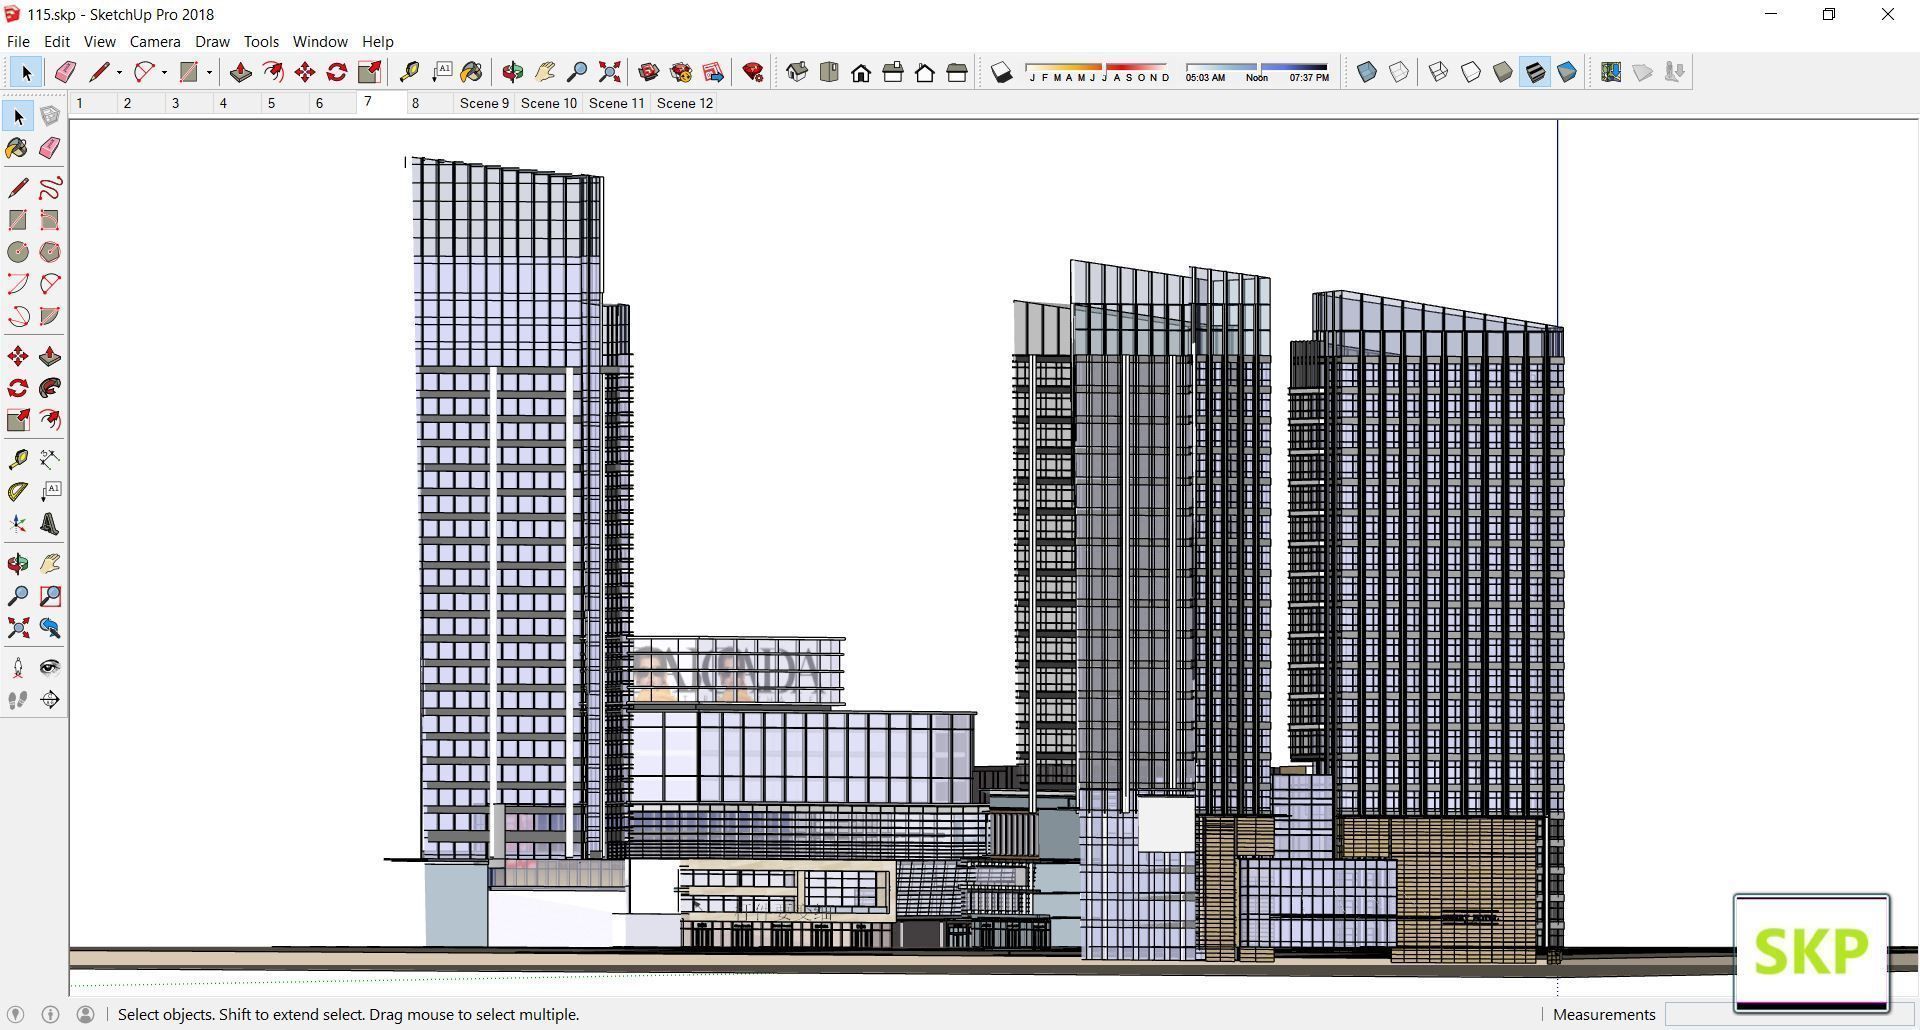Switch to Hidden Line style
1920x1030 pixels.
[x=1471, y=72]
